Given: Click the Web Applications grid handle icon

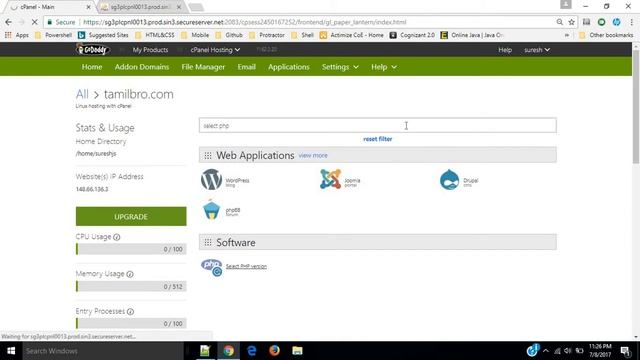Looking at the screenshot, I should coord(208,156).
